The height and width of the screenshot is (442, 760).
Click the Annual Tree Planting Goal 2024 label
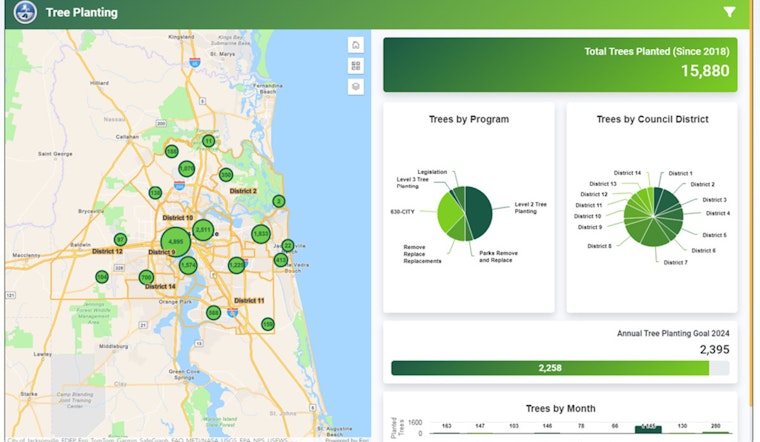coord(673,333)
